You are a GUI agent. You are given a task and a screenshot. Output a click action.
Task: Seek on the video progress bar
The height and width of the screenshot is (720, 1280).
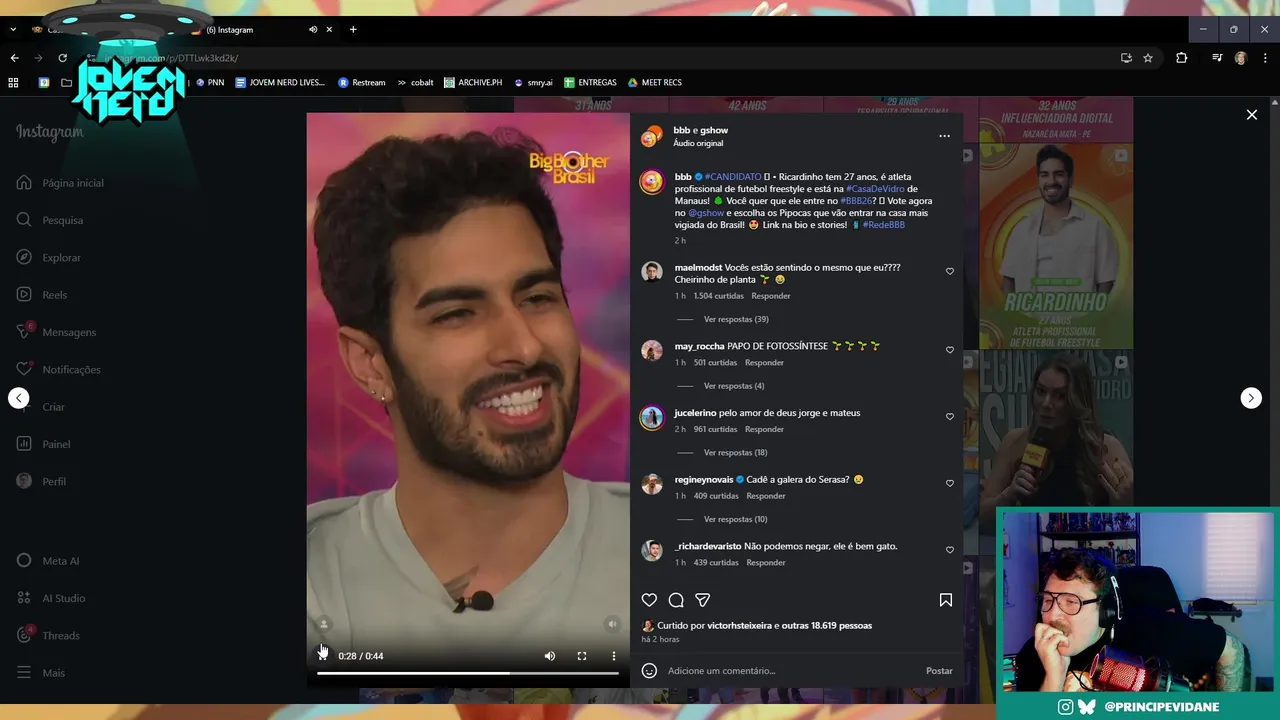point(468,673)
